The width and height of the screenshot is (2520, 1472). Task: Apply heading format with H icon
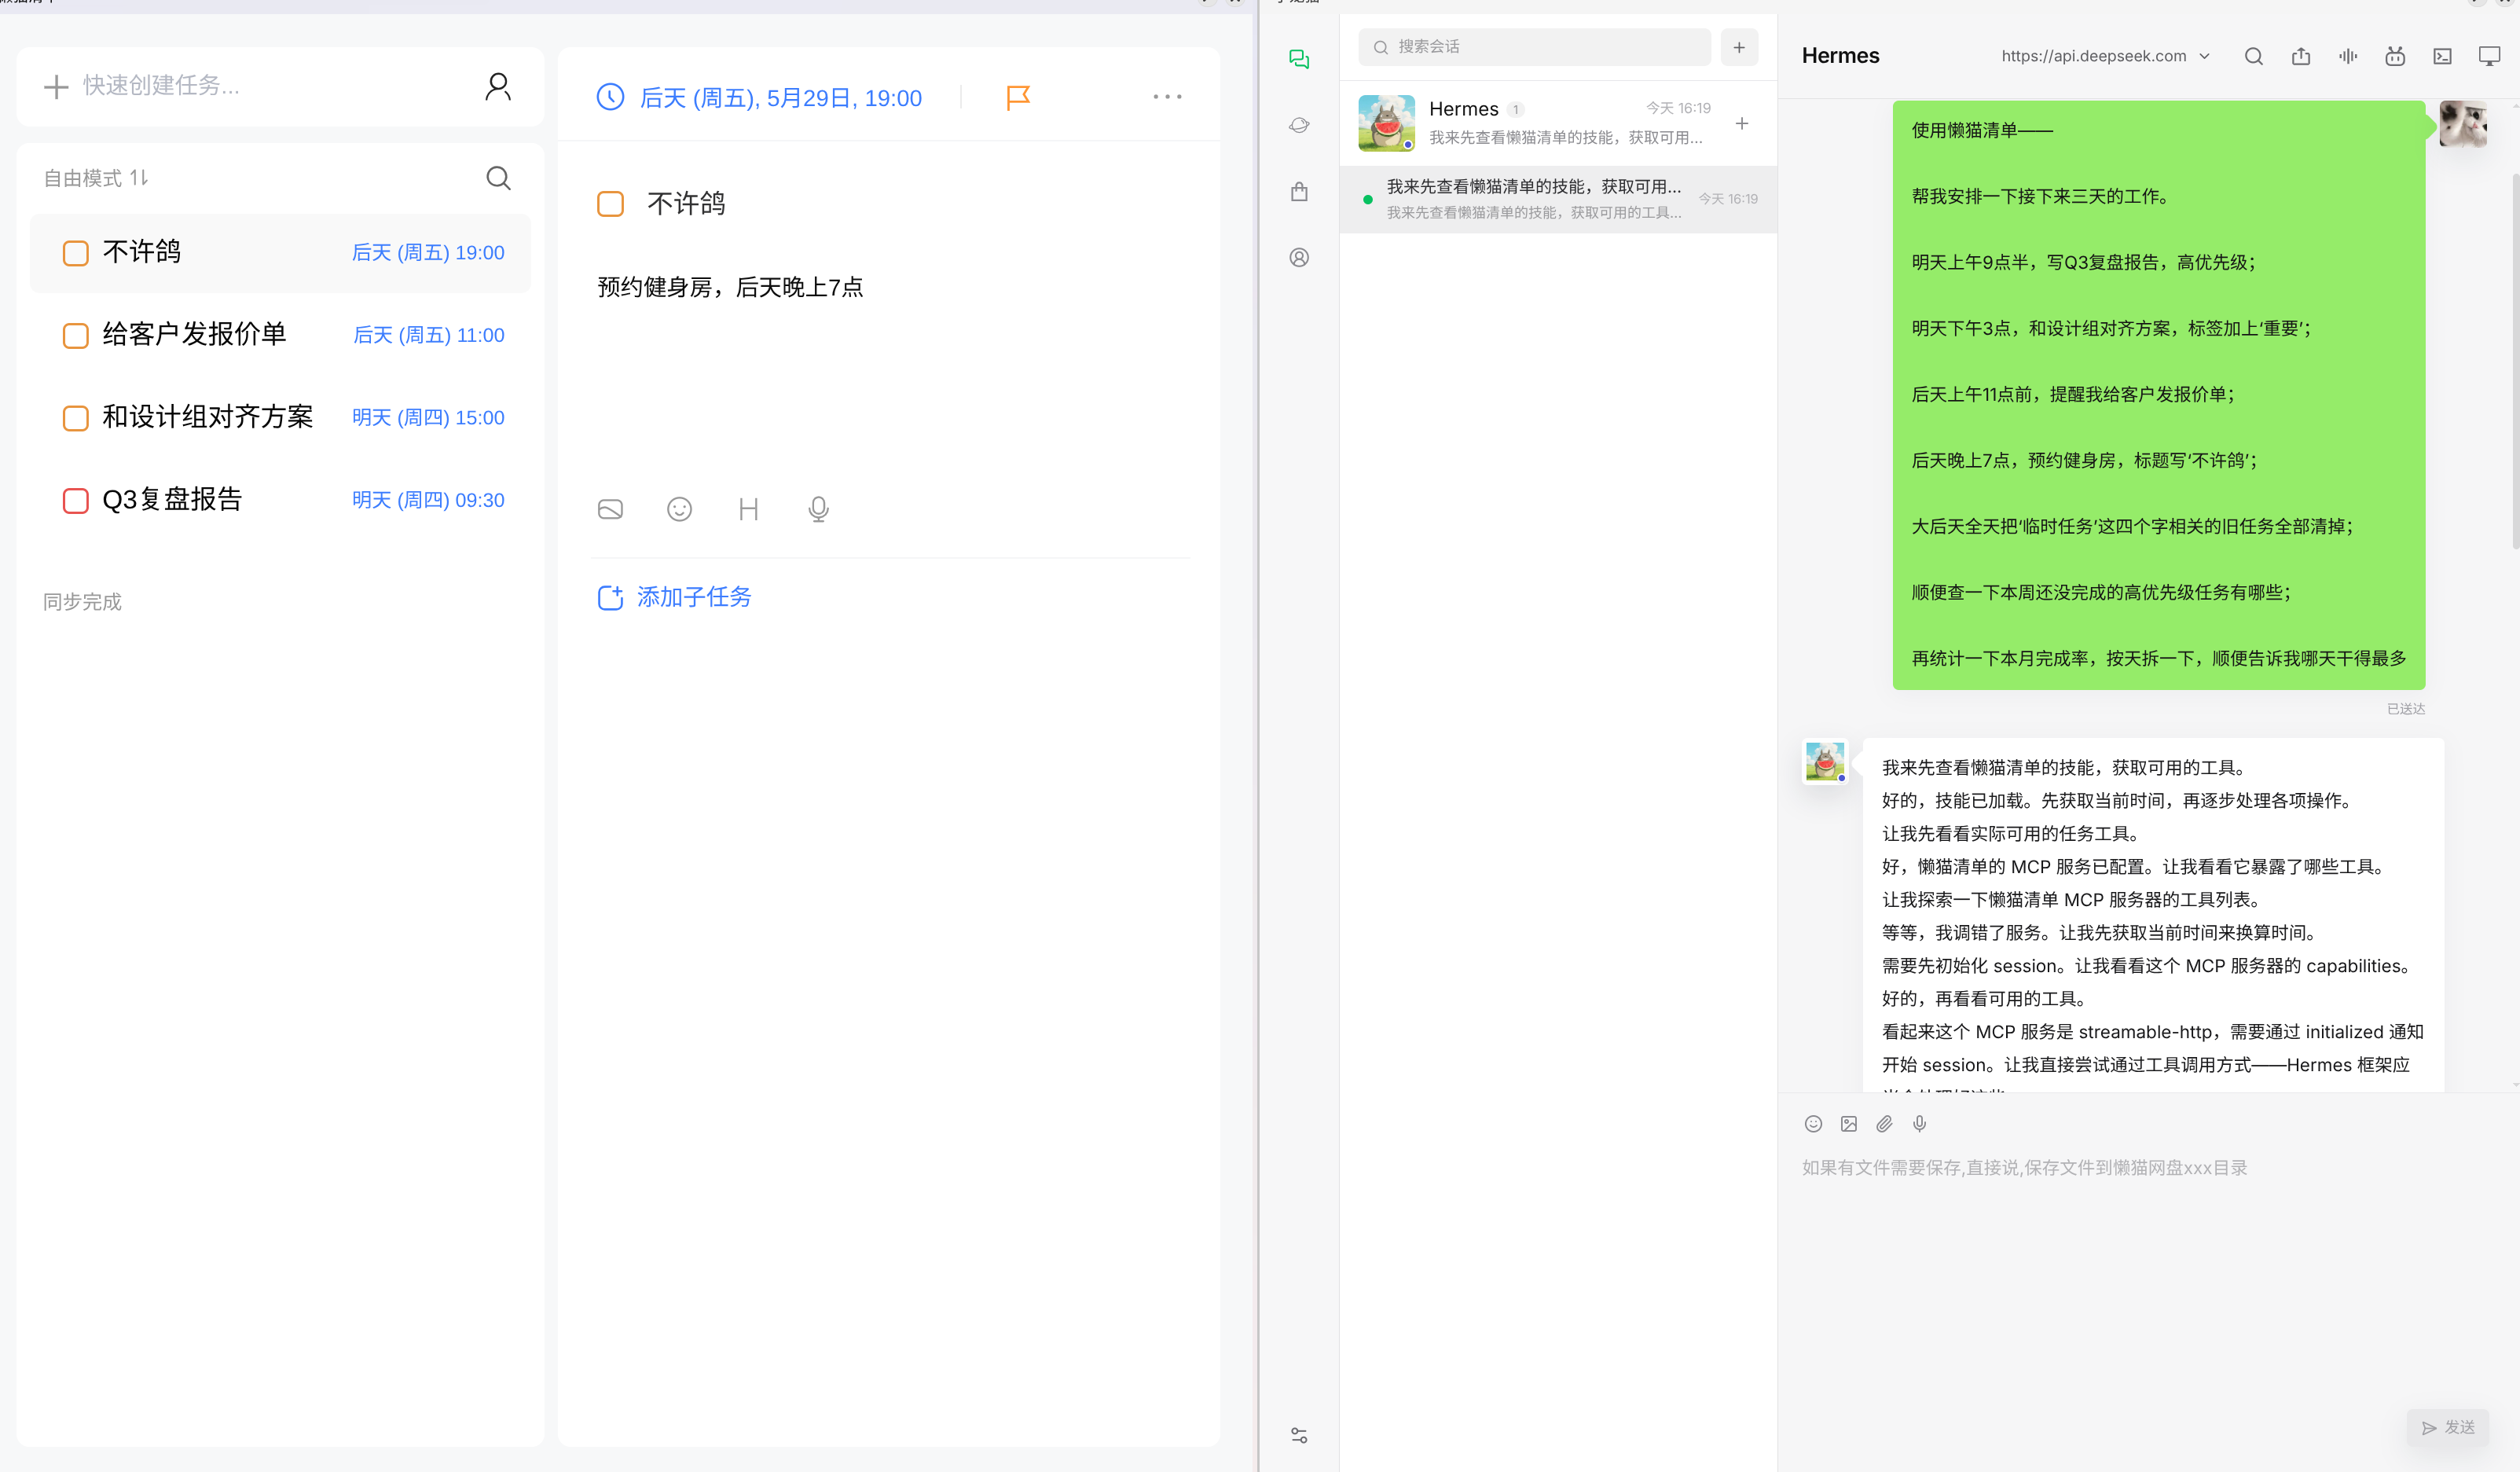pos(748,509)
